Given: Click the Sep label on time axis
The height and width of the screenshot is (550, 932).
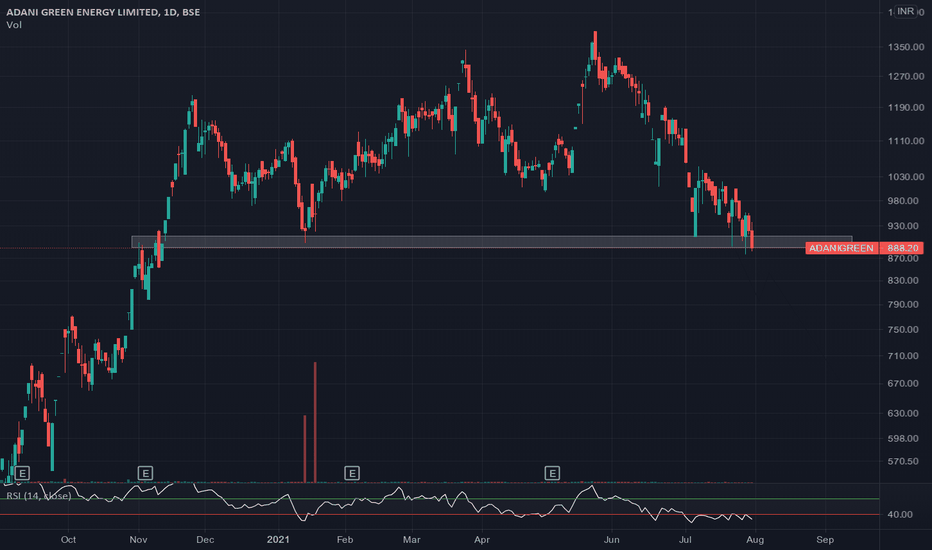Looking at the screenshot, I should pyautogui.click(x=825, y=540).
